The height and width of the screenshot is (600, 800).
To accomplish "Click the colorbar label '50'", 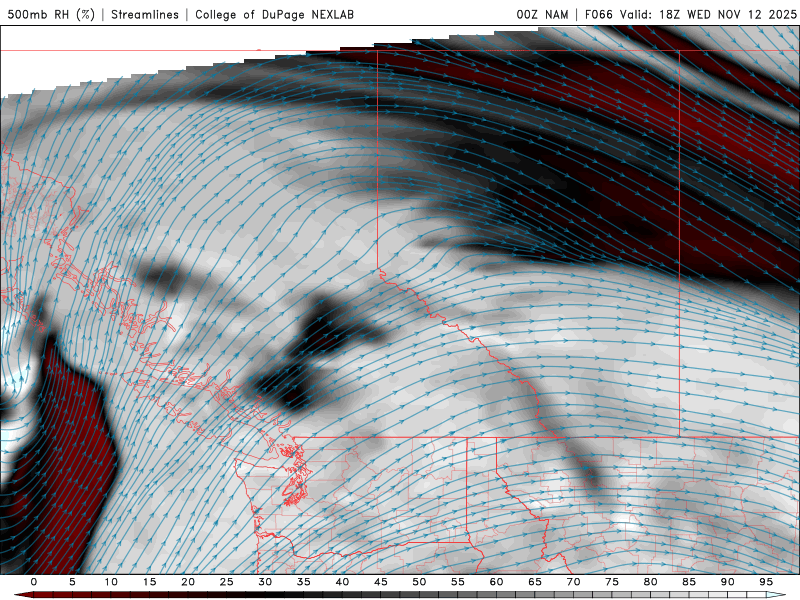I will tap(419, 582).
